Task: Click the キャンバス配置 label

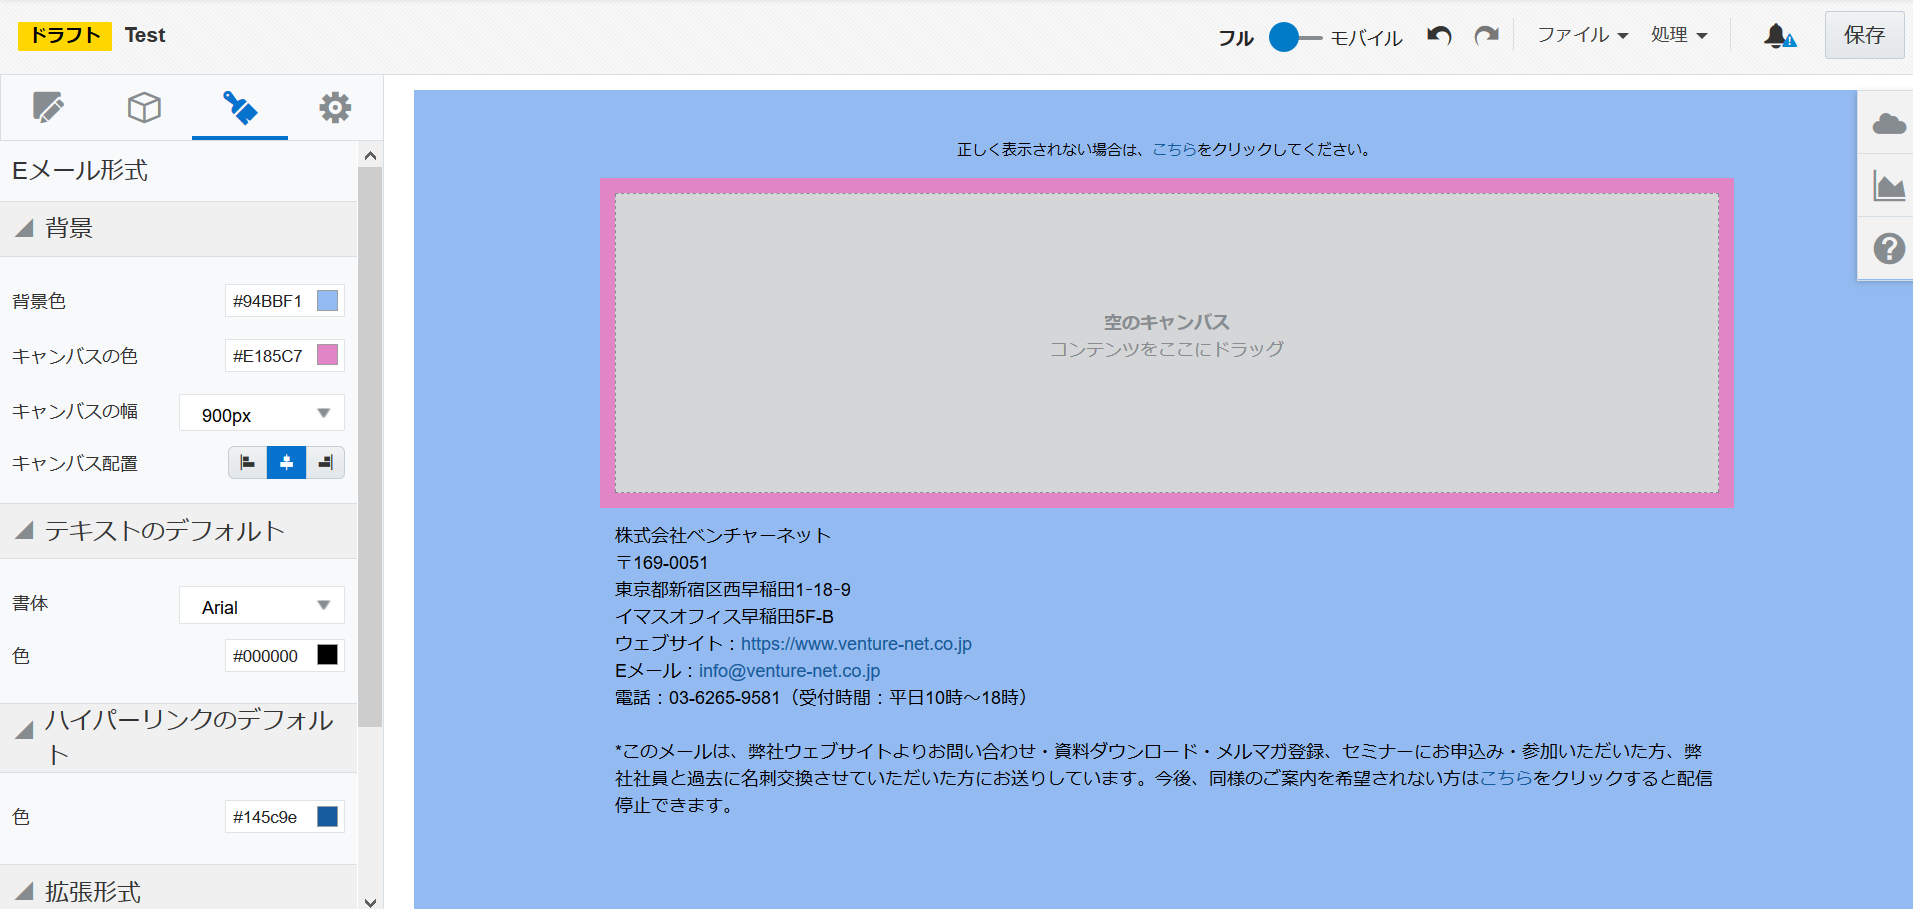Action: pyautogui.click(x=75, y=464)
